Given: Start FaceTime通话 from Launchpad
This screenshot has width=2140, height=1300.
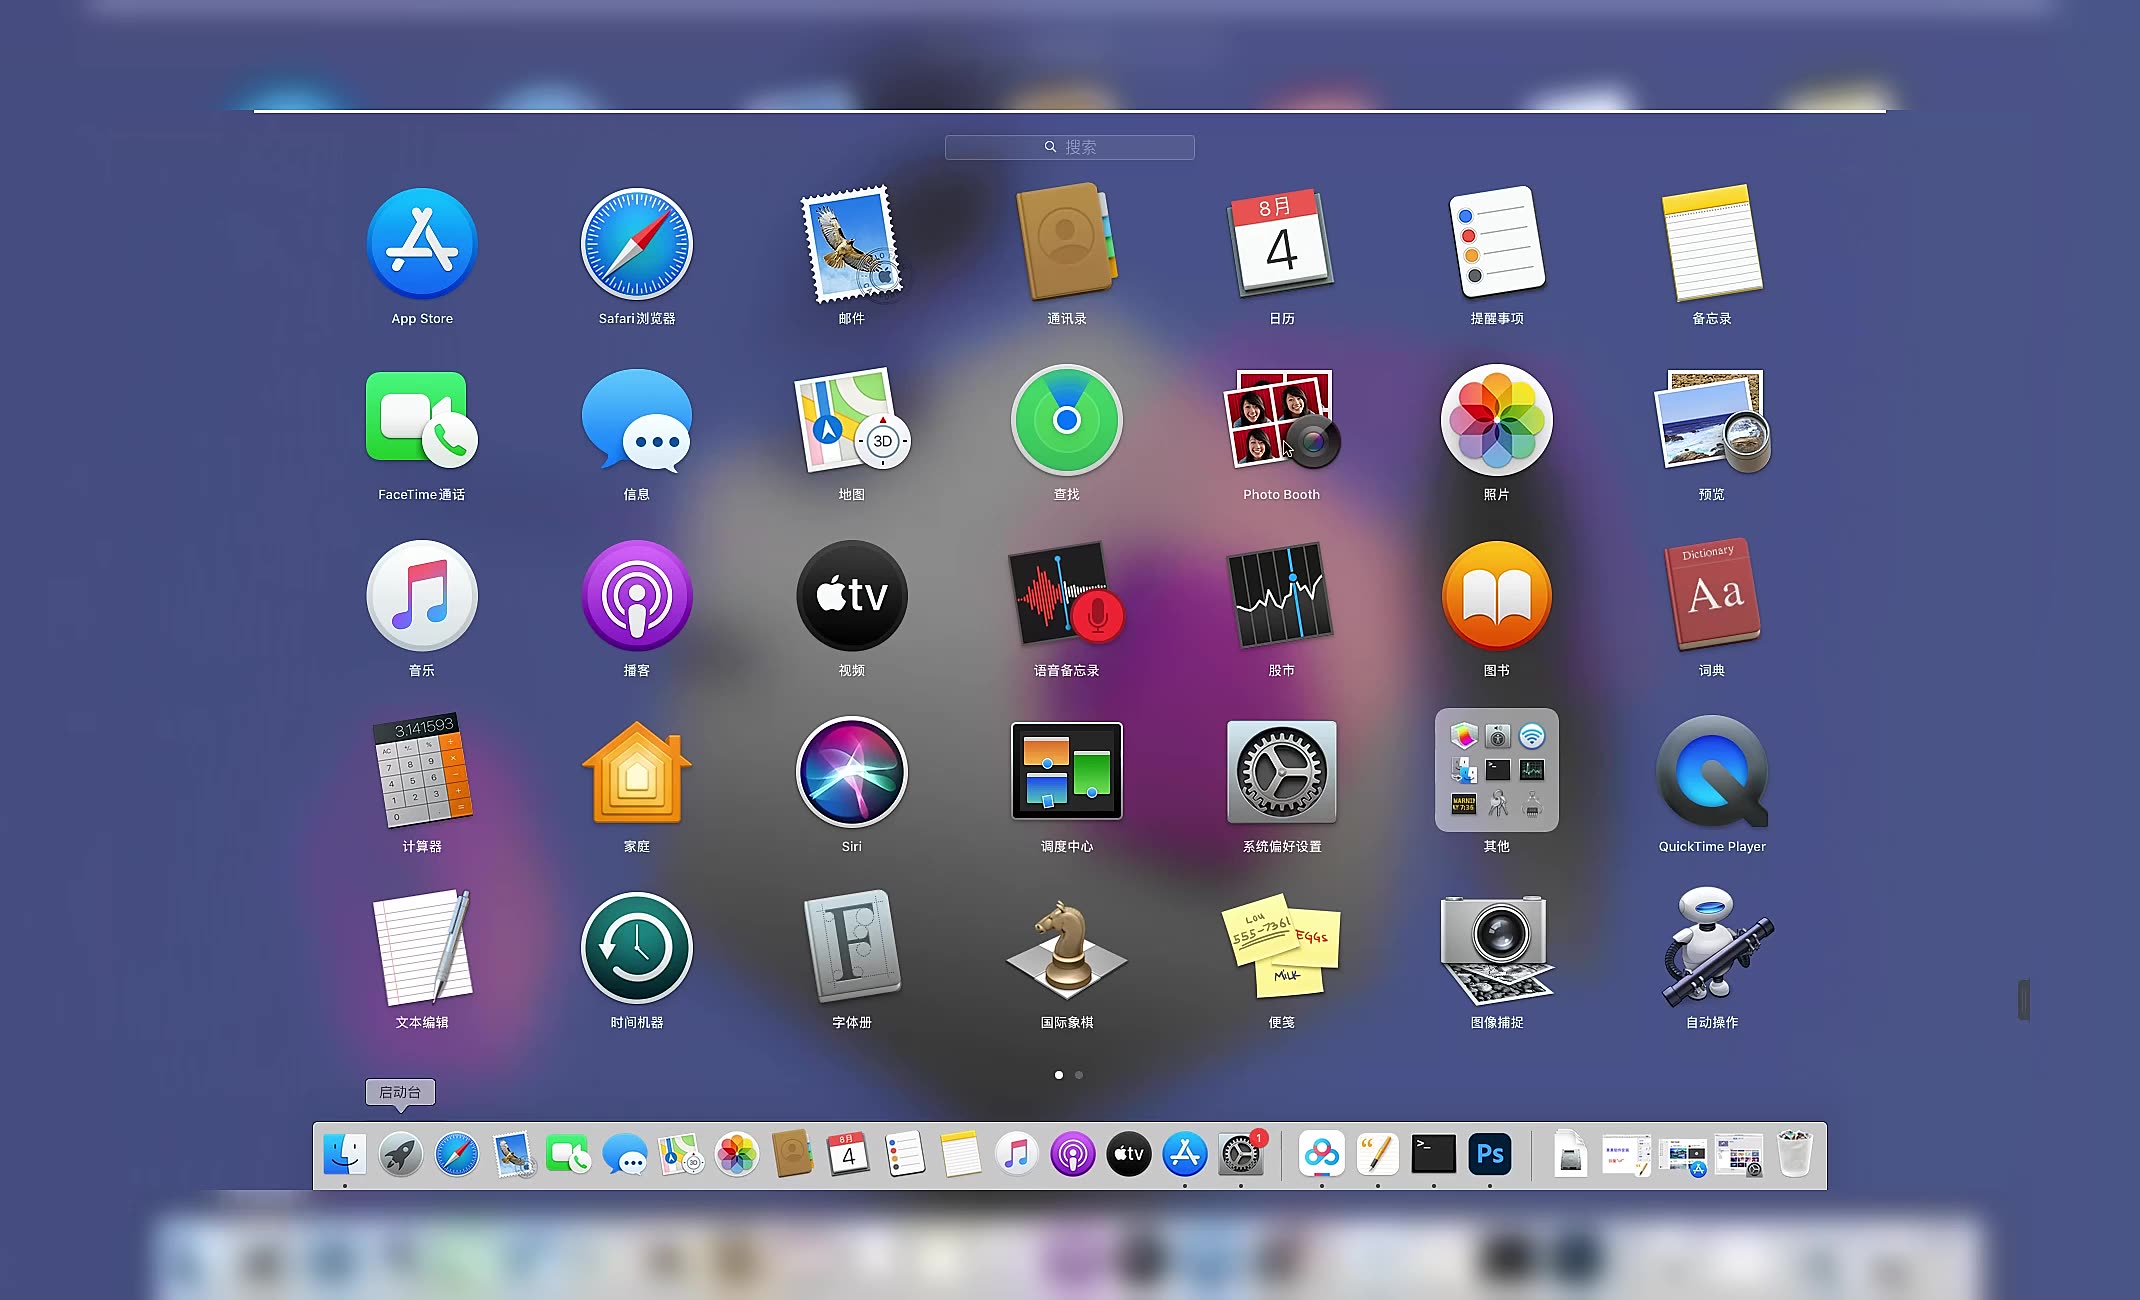Looking at the screenshot, I should 422,420.
